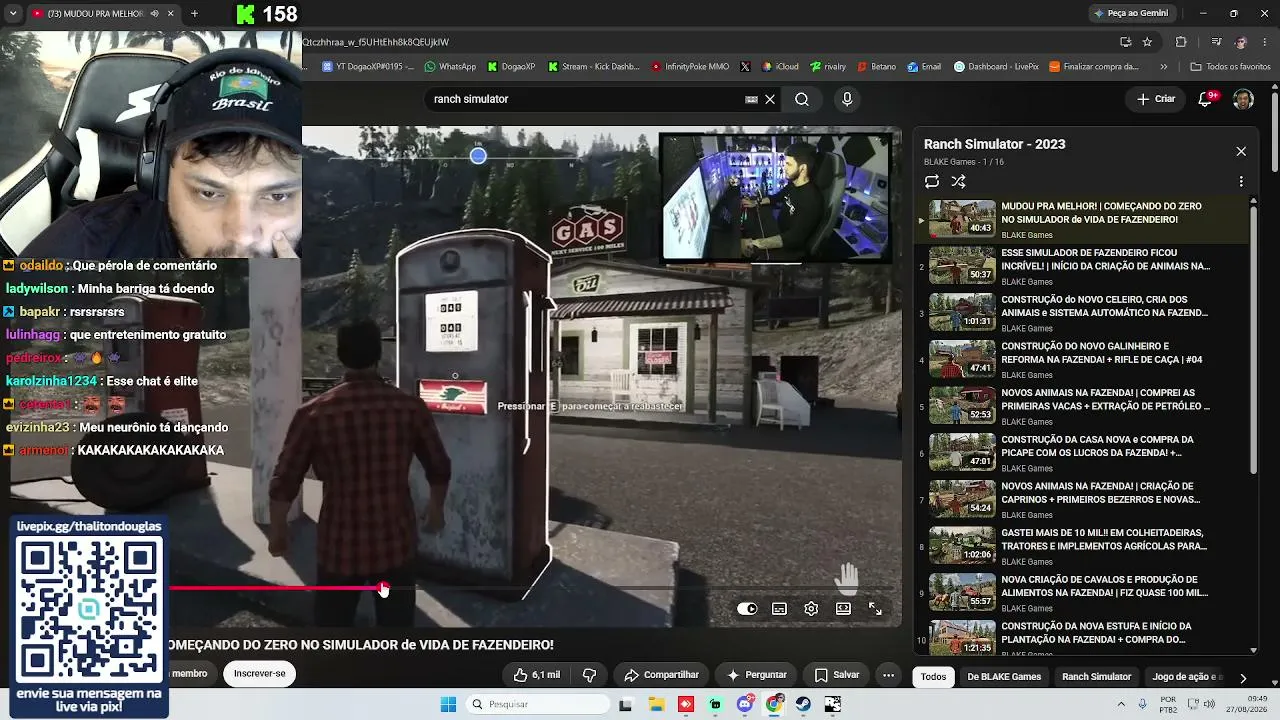Viewport: 1280px width, 720px height.
Task: Open the playlist three-dot options menu
Action: click(1241, 181)
